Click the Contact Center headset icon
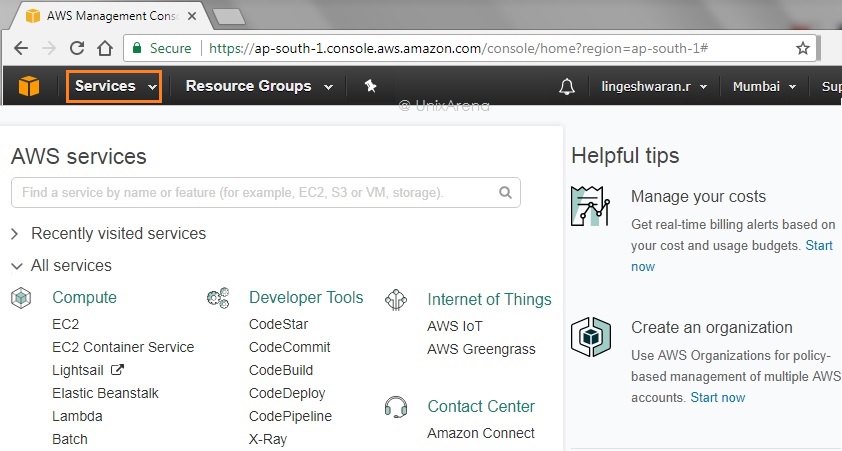The width and height of the screenshot is (842, 451). [396, 407]
